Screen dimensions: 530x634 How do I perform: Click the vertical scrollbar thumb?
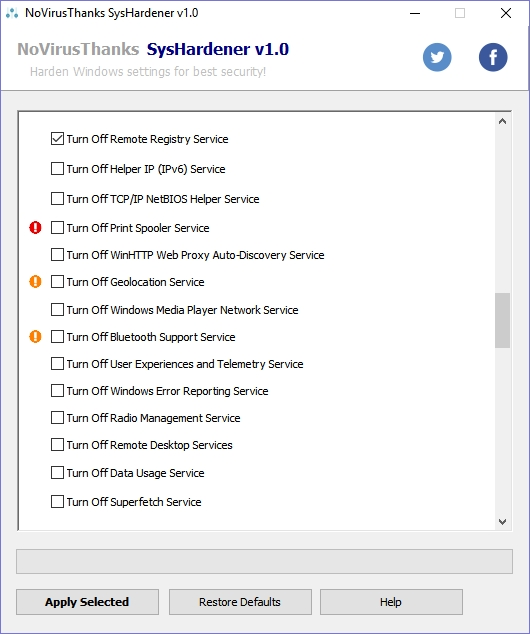click(503, 320)
